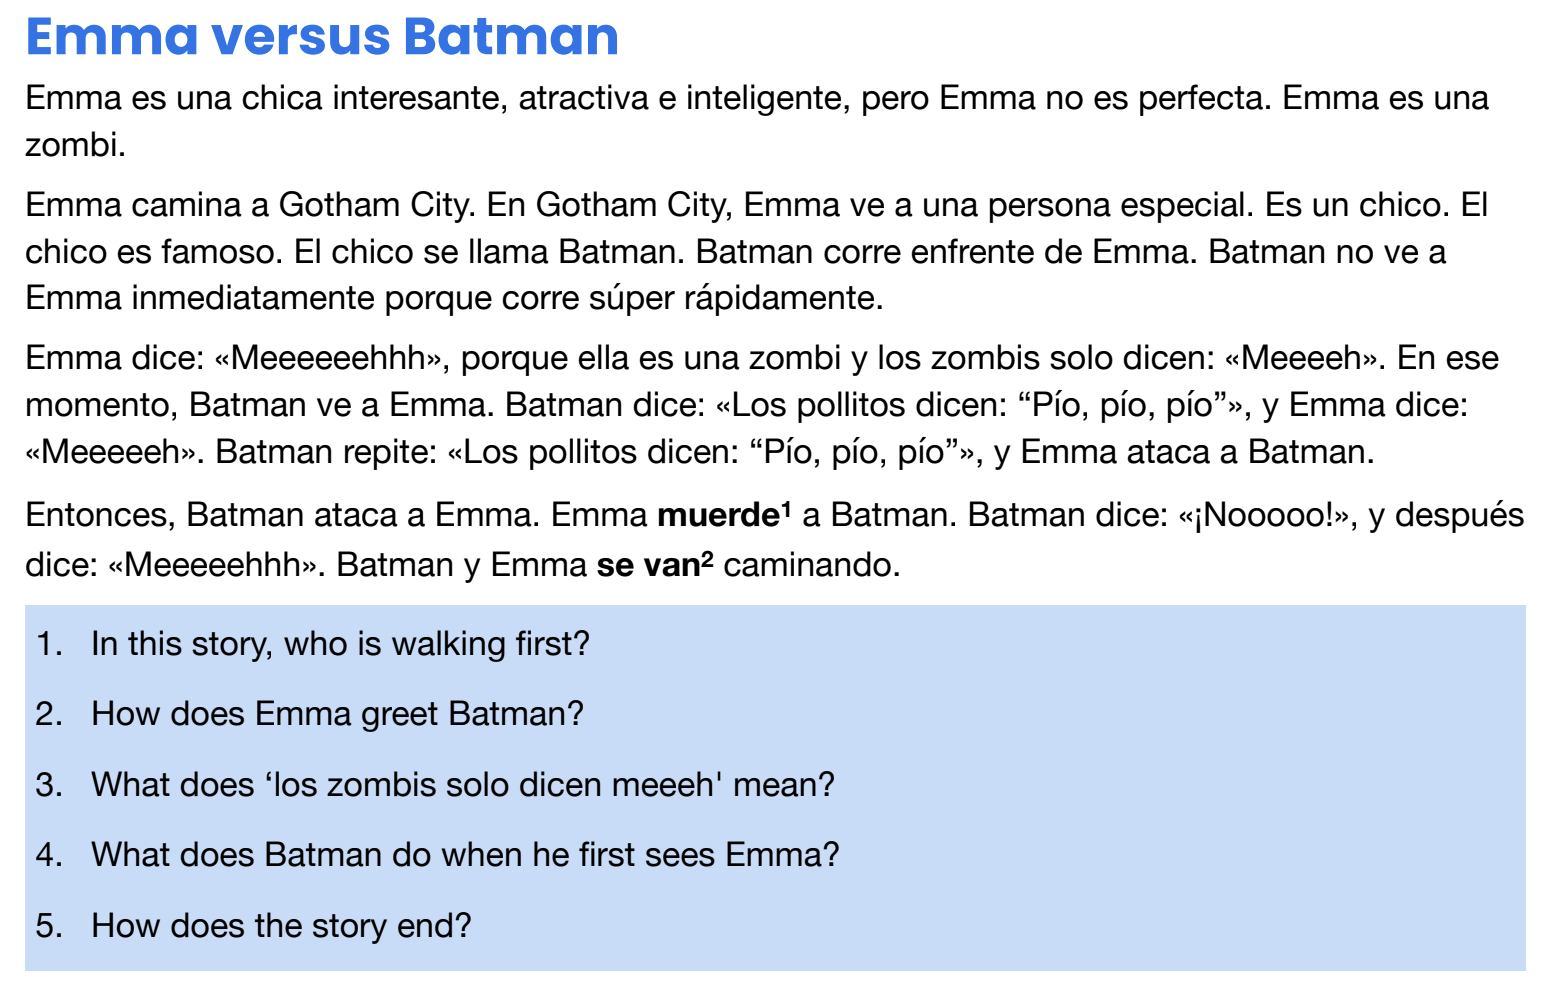Select question "How does Emma greet Batman?"

click(337, 714)
